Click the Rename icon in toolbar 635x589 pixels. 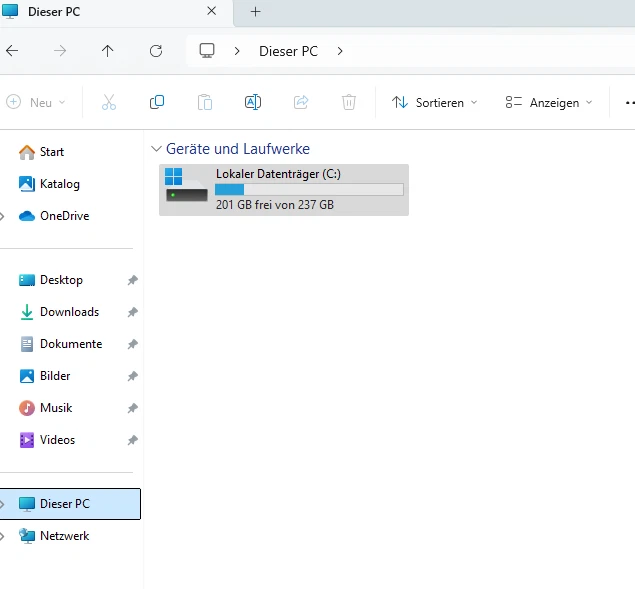coord(253,102)
